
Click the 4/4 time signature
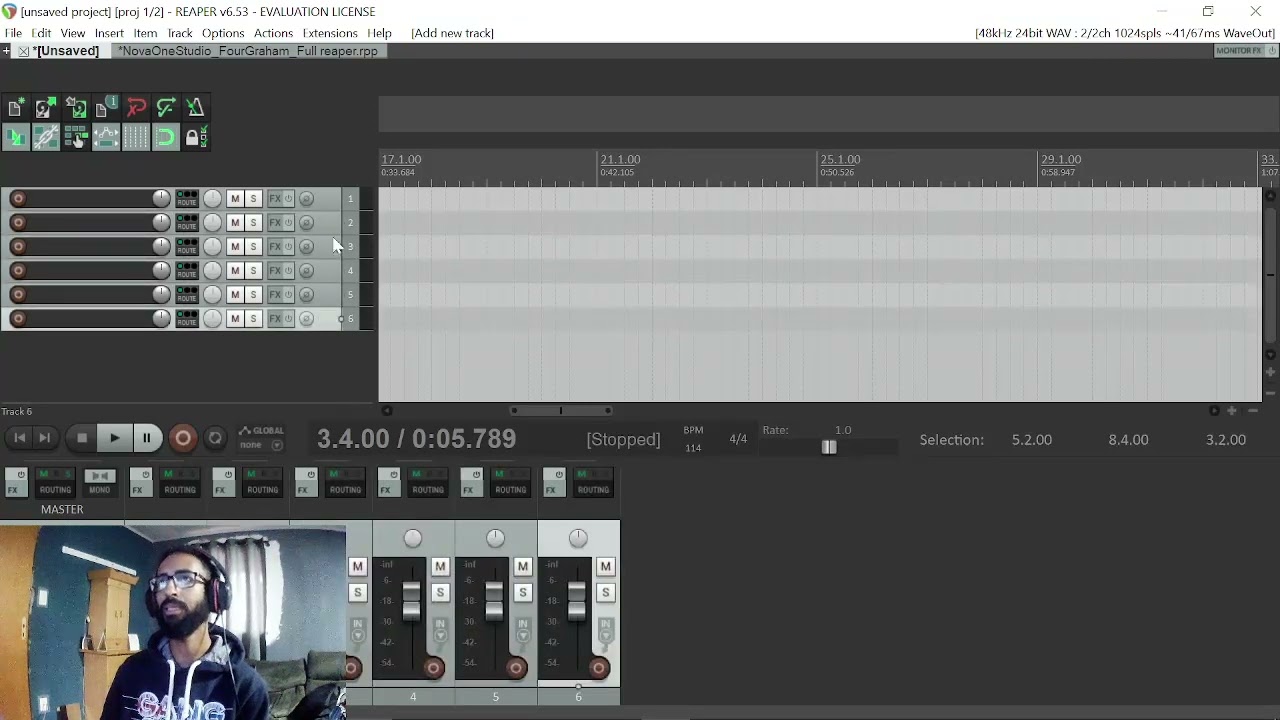(738, 439)
